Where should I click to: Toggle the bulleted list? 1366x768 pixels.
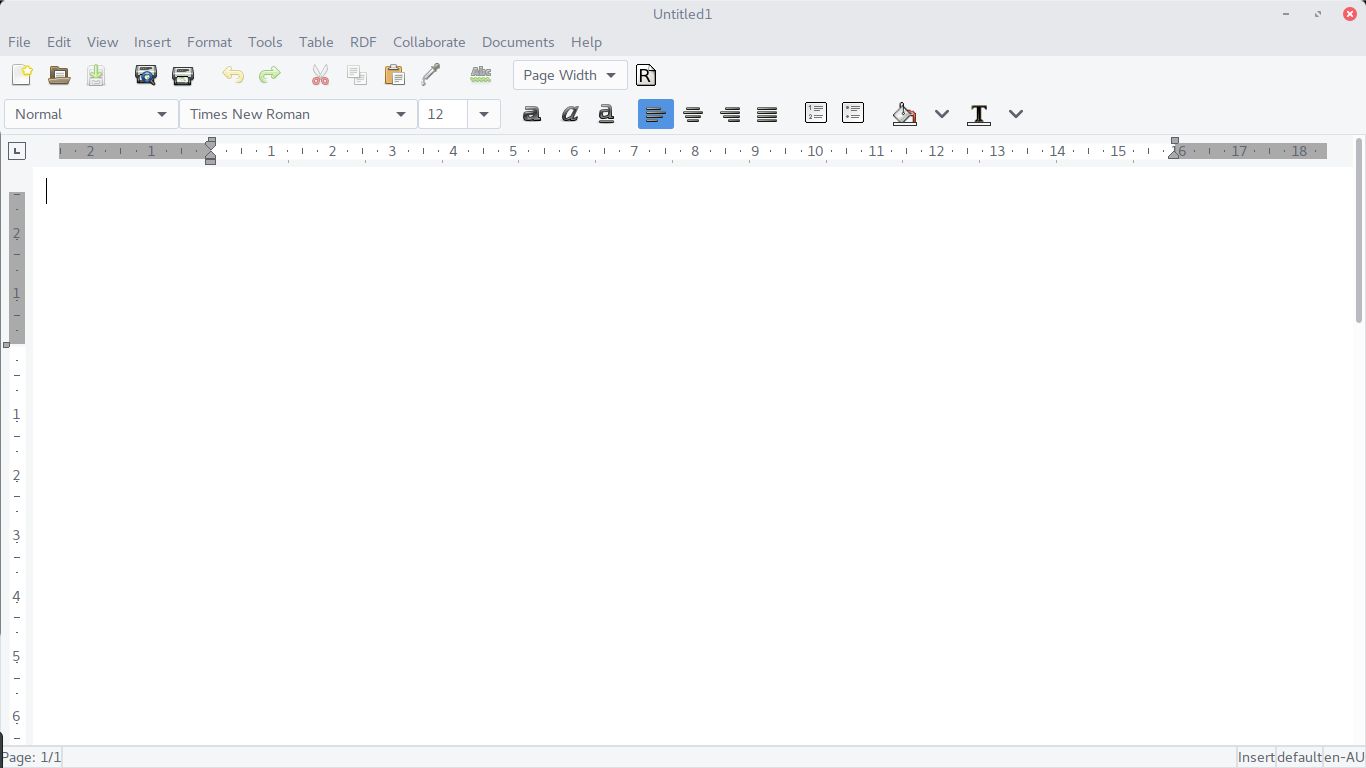(x=853, y=113)
